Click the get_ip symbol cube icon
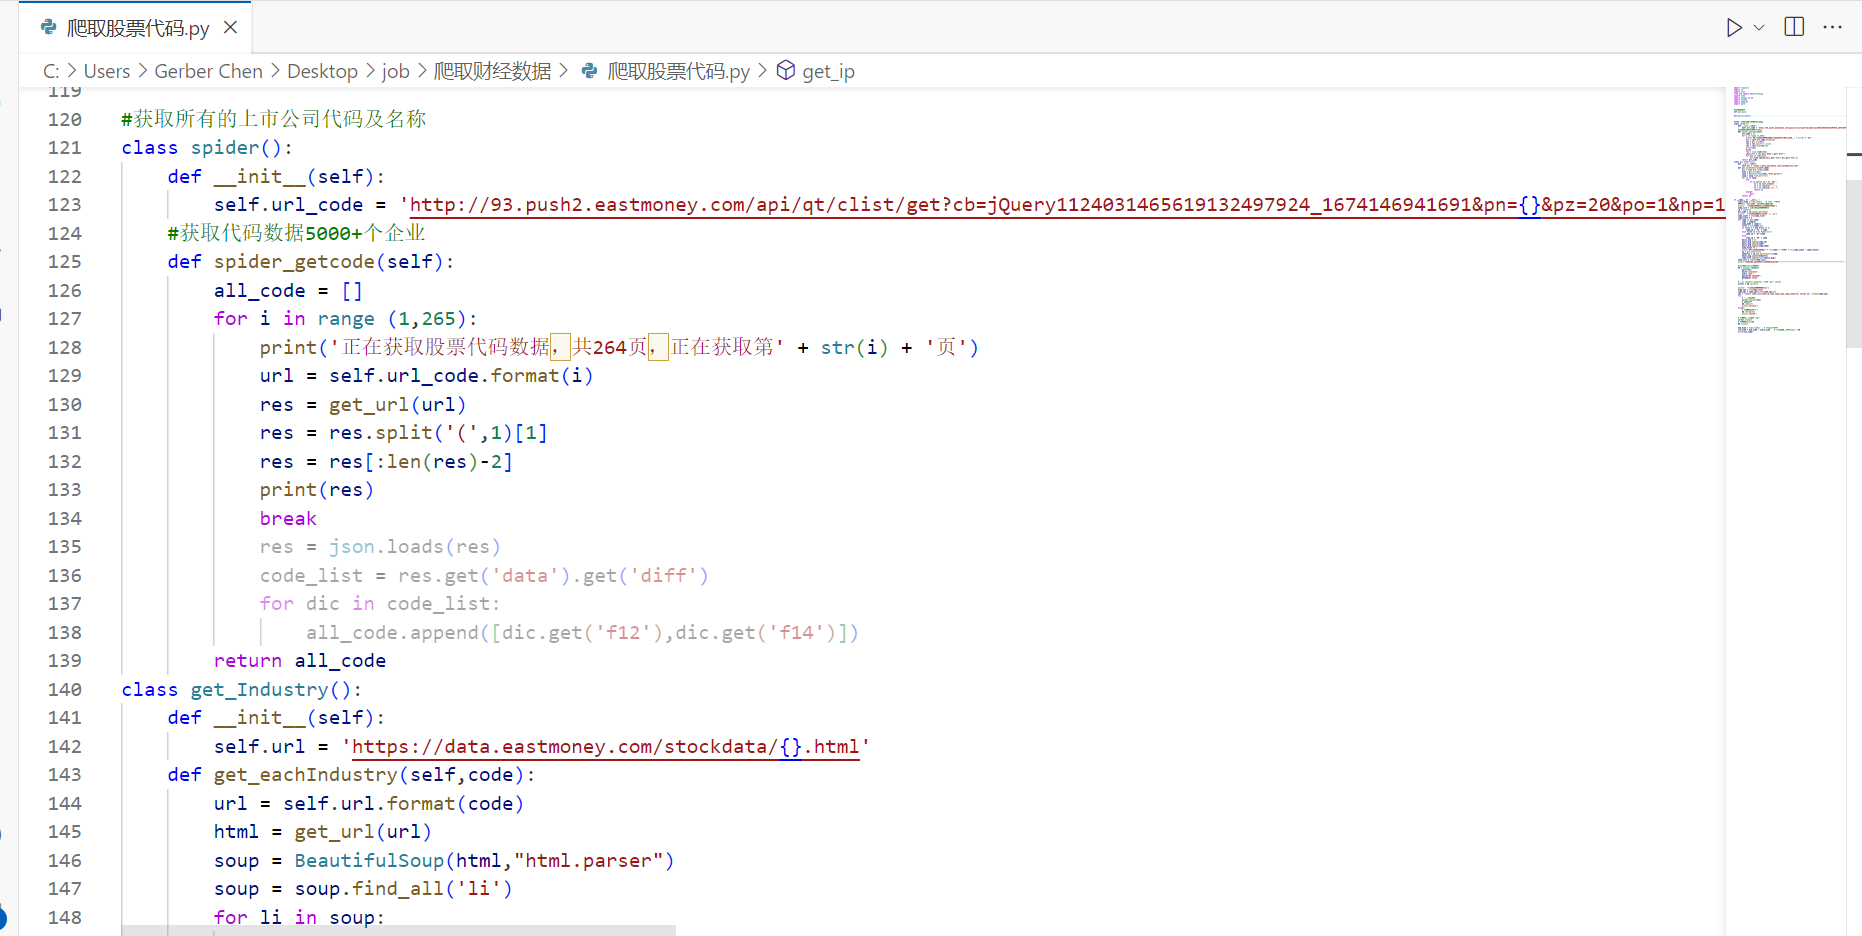 [786, 70]
